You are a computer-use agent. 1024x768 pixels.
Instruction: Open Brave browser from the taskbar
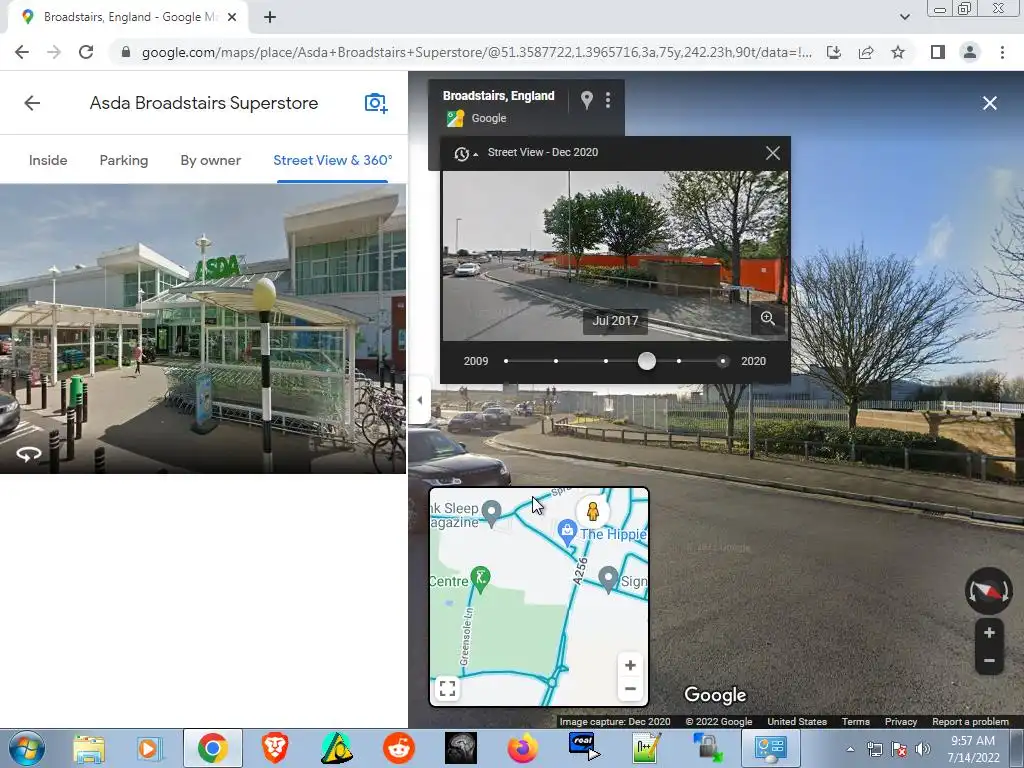click(275, 748)
